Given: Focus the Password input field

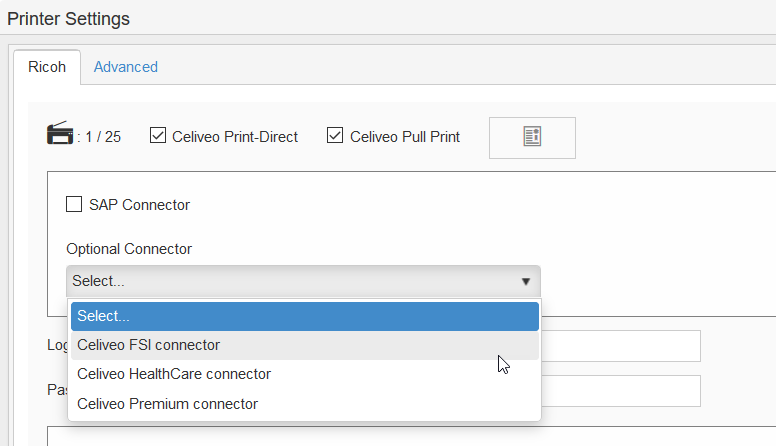Looking at the screenshot, I should pos(621,391).
